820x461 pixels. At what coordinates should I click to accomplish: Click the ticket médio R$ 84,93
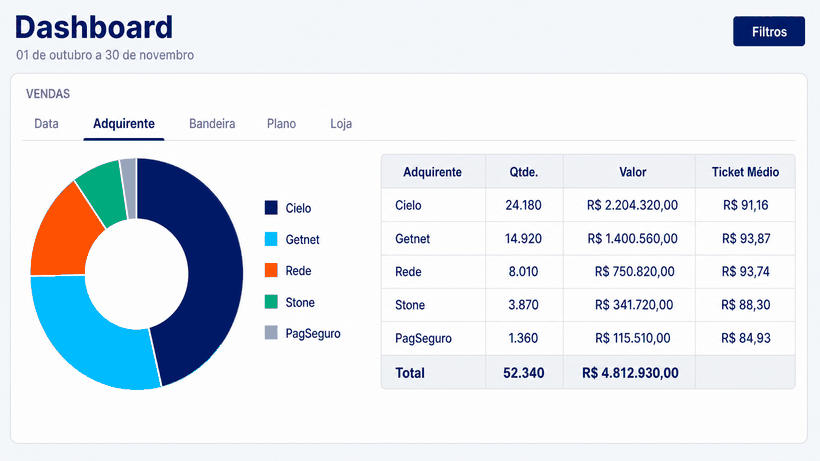[746, 338]
